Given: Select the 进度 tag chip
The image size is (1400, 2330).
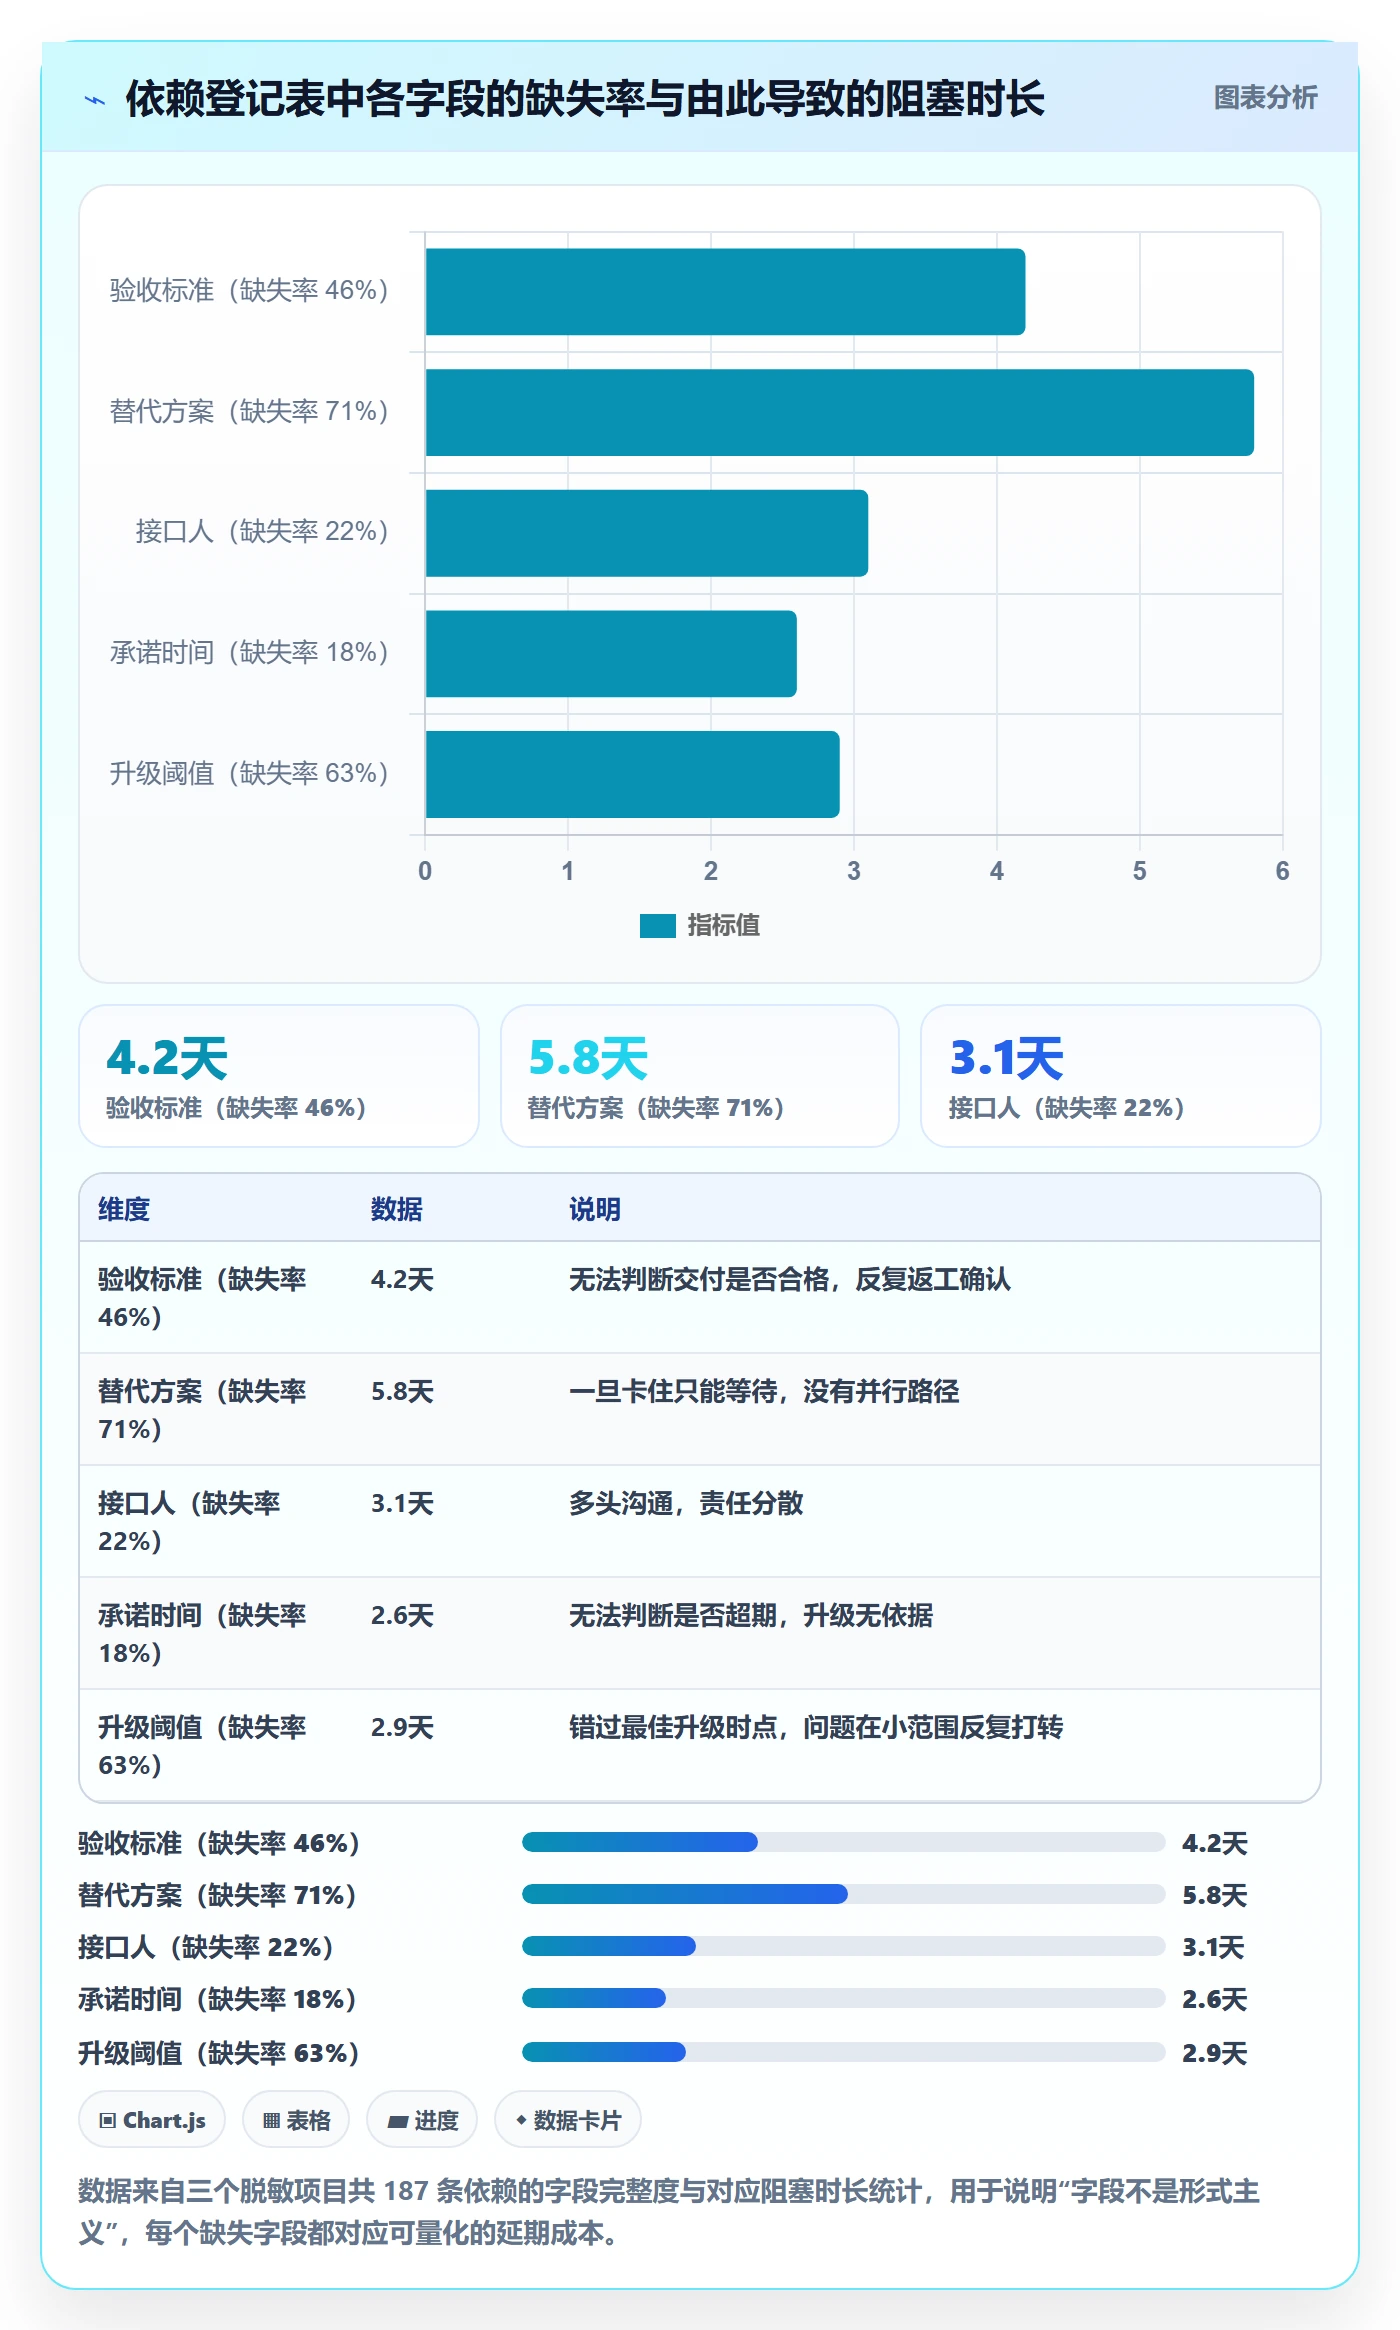Looking at the screenshot, I should tap(422, 2120).
